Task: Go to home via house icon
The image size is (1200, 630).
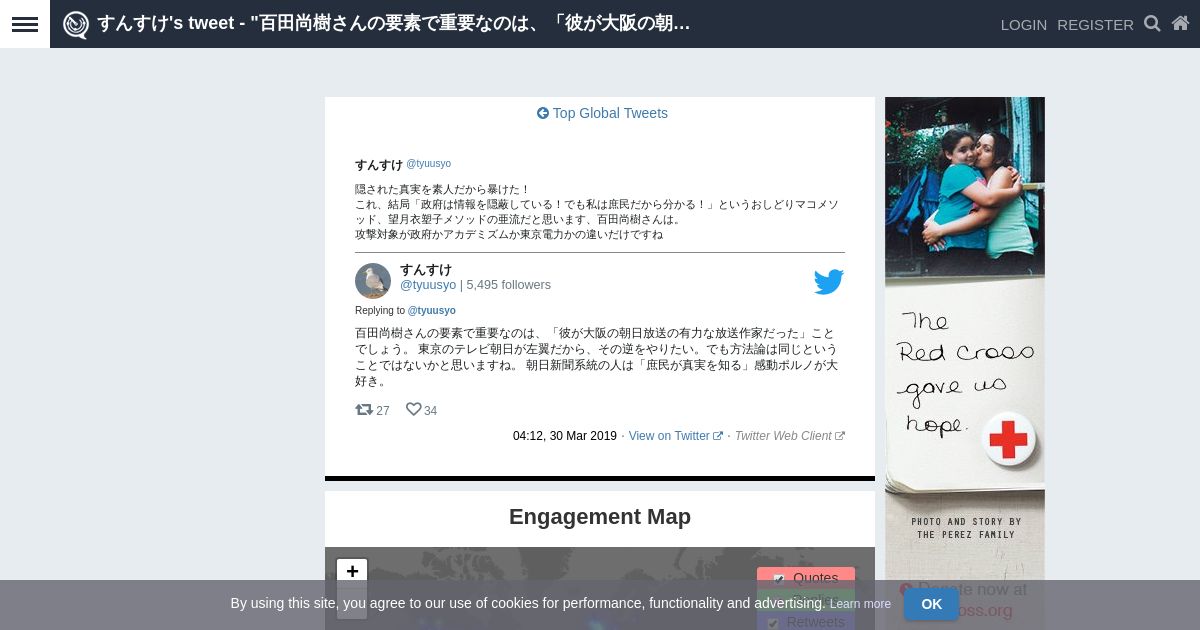Action: click(1180, 24)
